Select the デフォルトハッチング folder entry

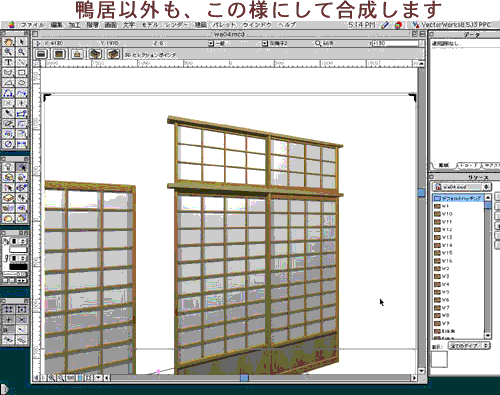click(x=459, y=198)
